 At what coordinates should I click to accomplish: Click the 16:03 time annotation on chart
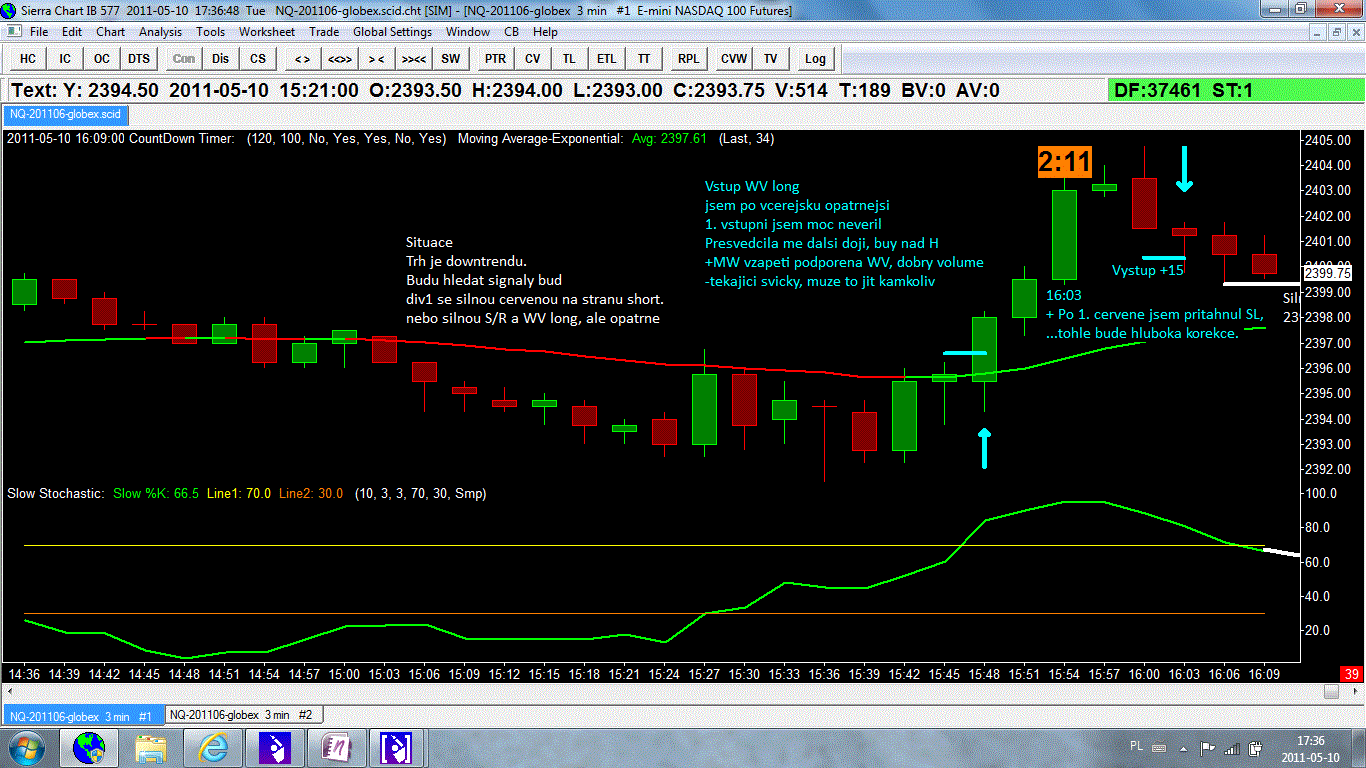pos(1064,296)
